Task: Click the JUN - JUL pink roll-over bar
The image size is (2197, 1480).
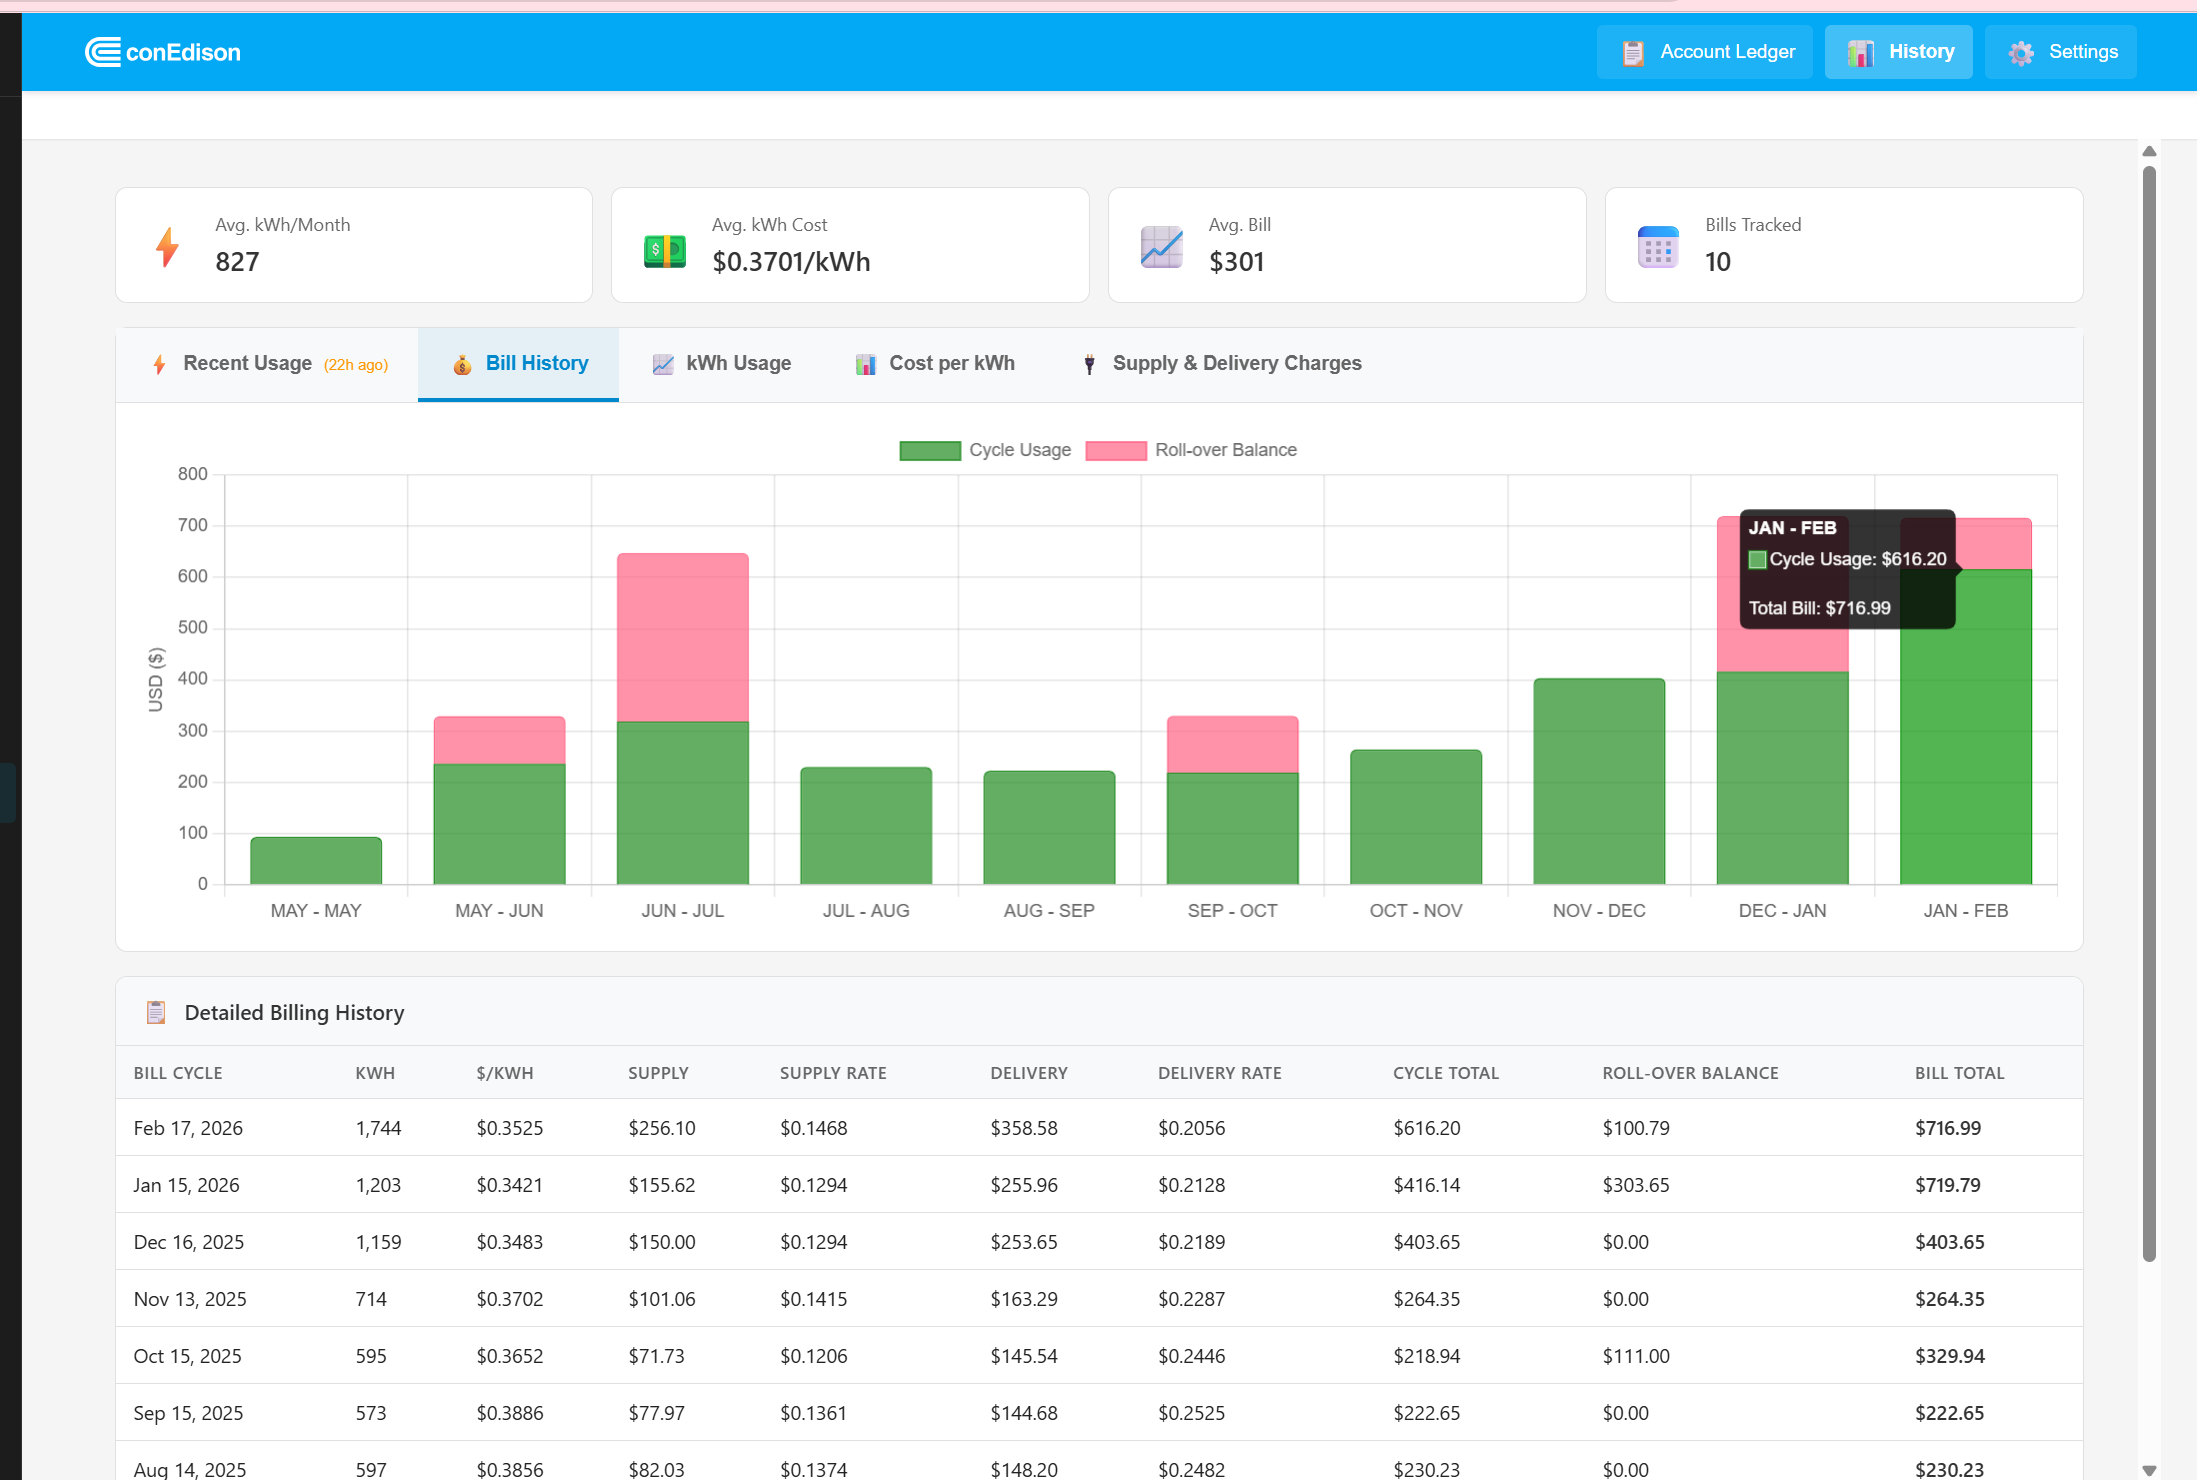Action: point(682,637)
